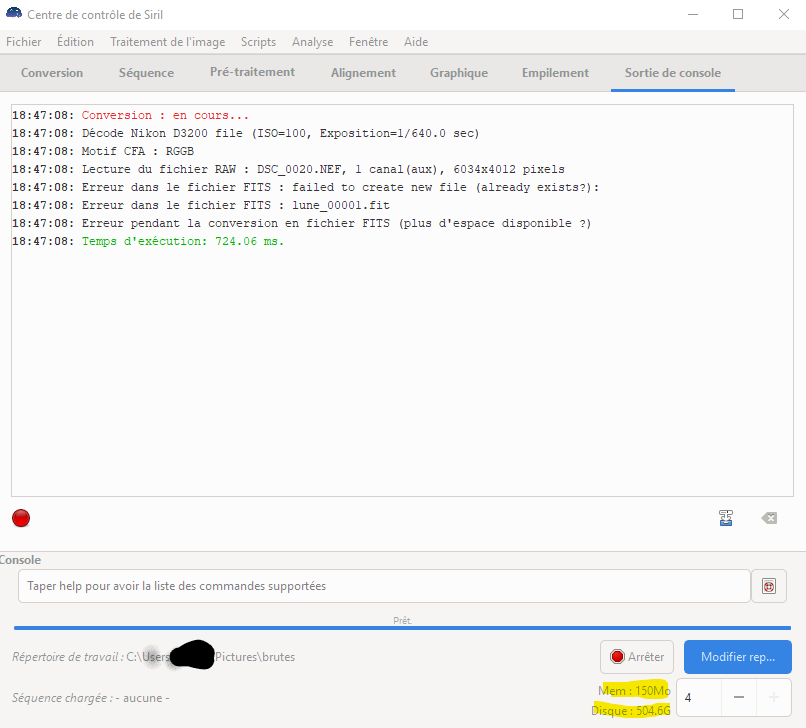Click the 'Conversion : en cours...' log line

pos(131,115)
